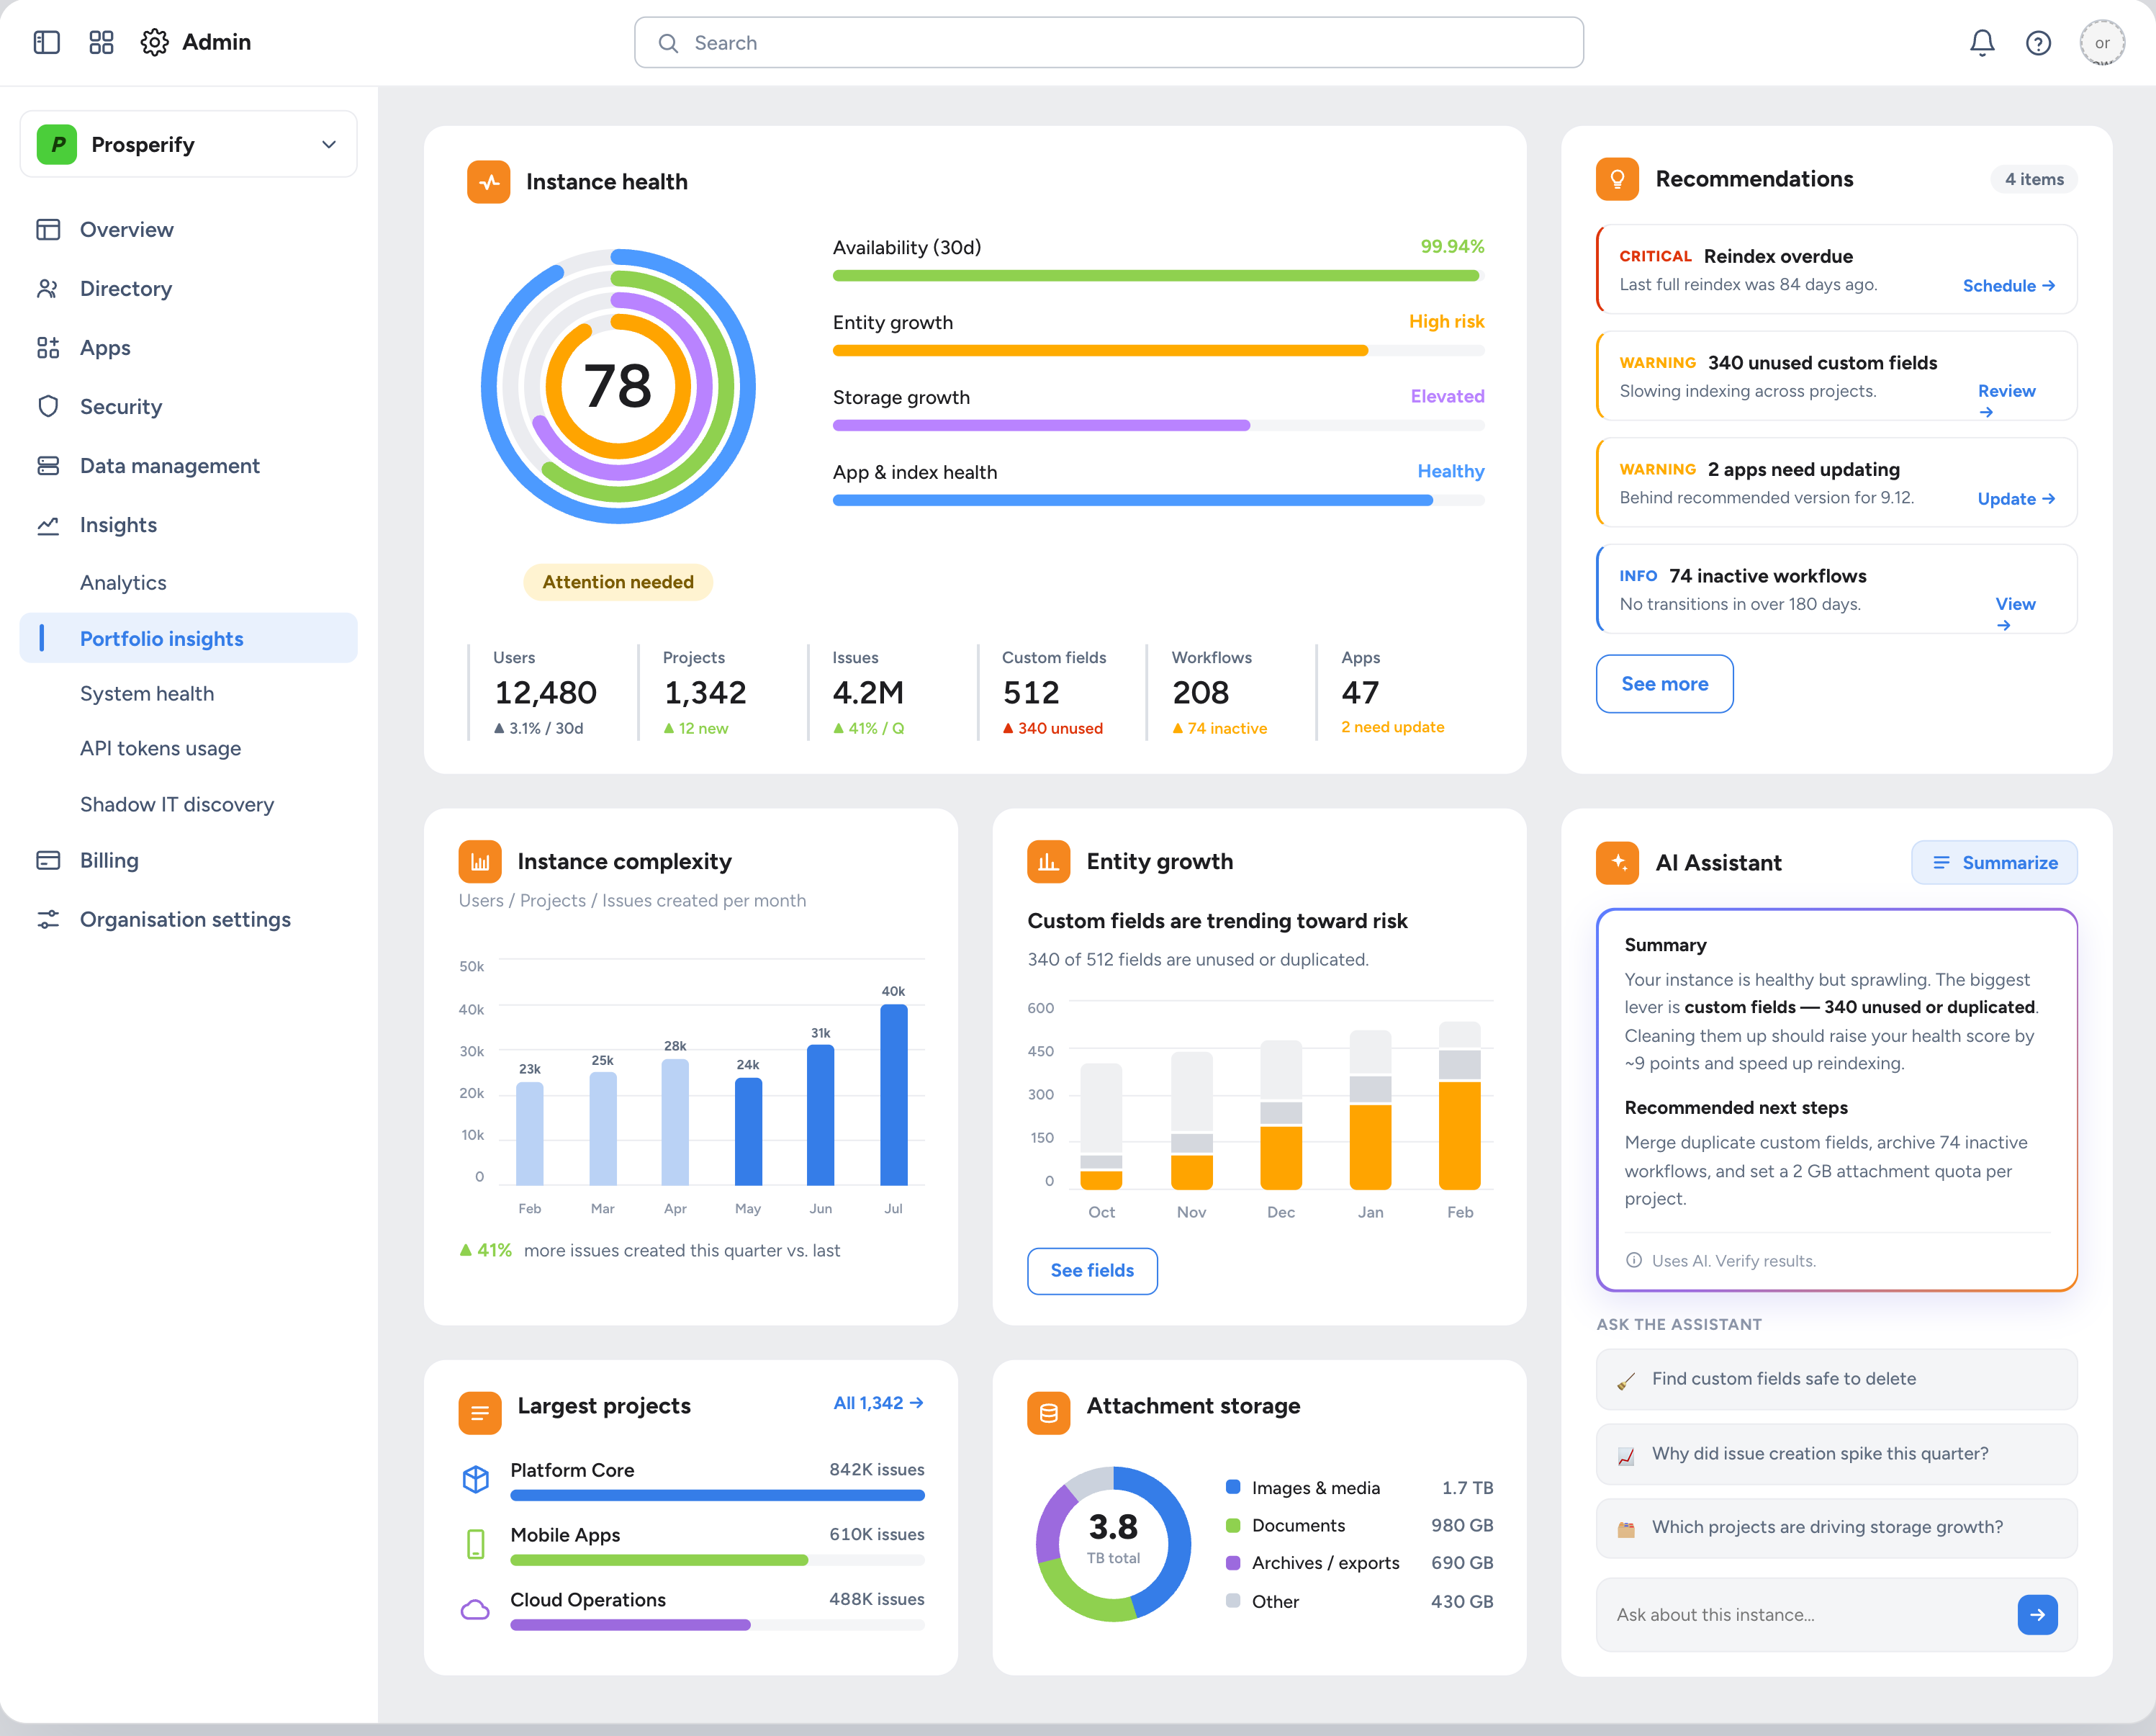Screen dimensions: 2156x1736
Task: Click the Prosperify green logo icon
Action: 57,144
